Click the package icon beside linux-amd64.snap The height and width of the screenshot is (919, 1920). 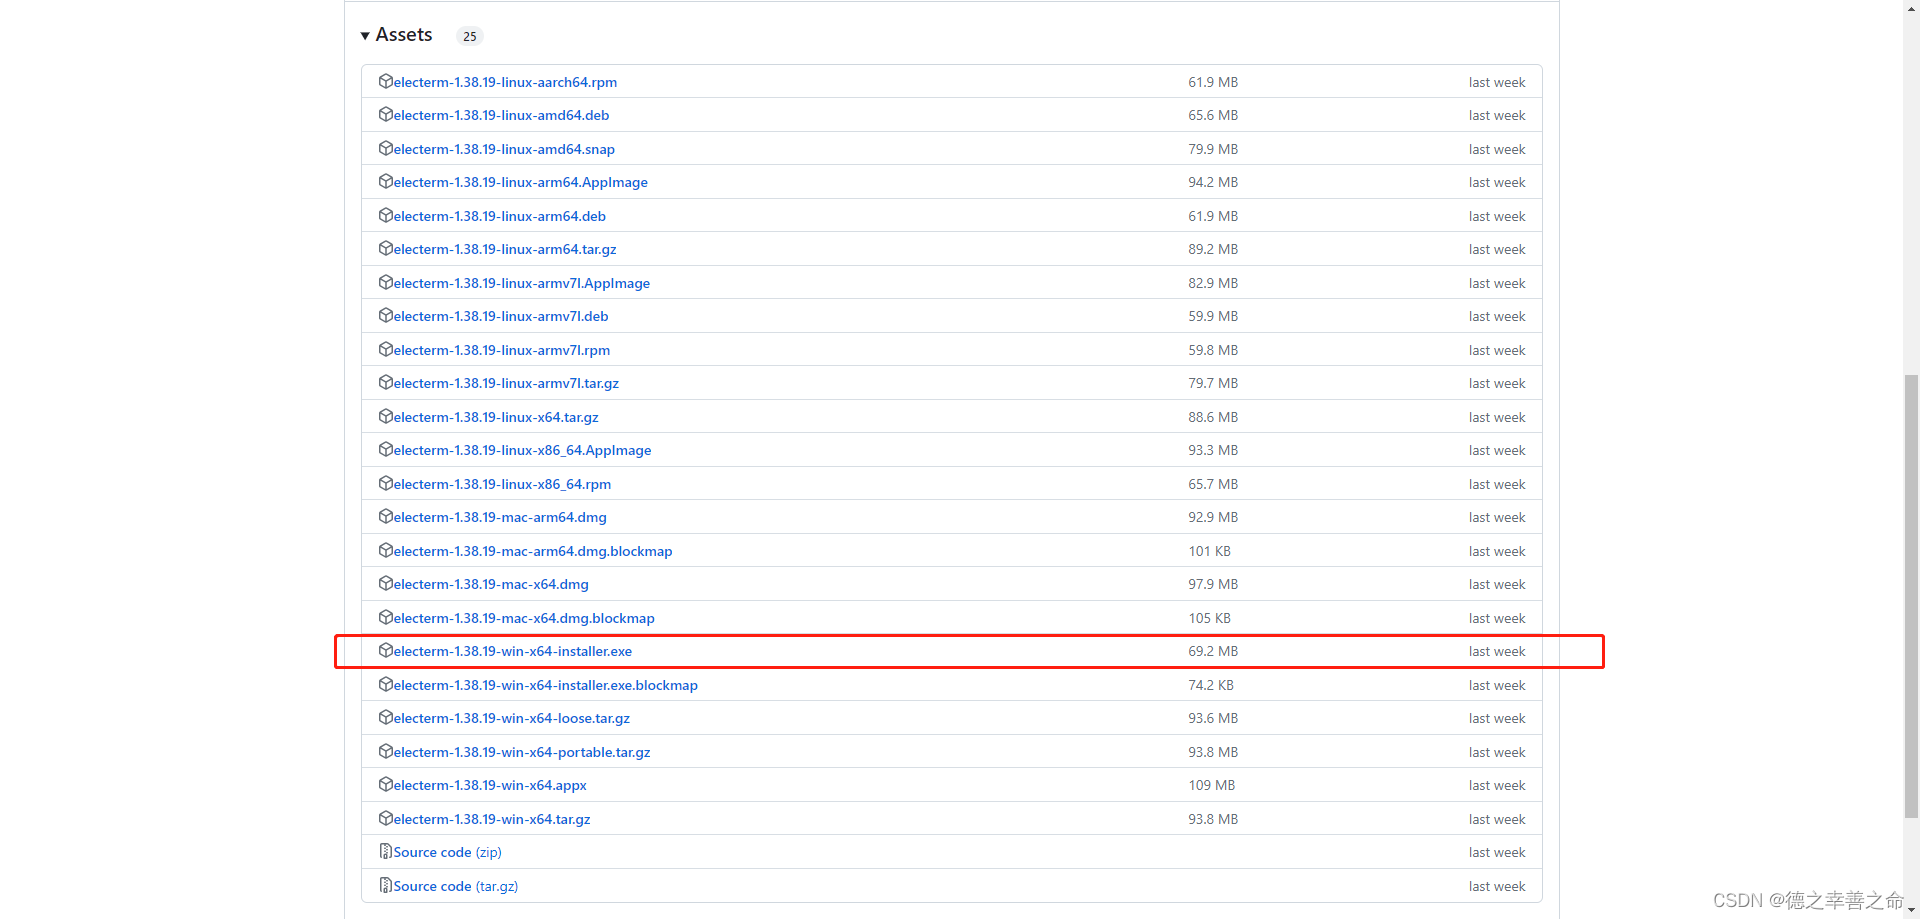(x=385, y=148)
